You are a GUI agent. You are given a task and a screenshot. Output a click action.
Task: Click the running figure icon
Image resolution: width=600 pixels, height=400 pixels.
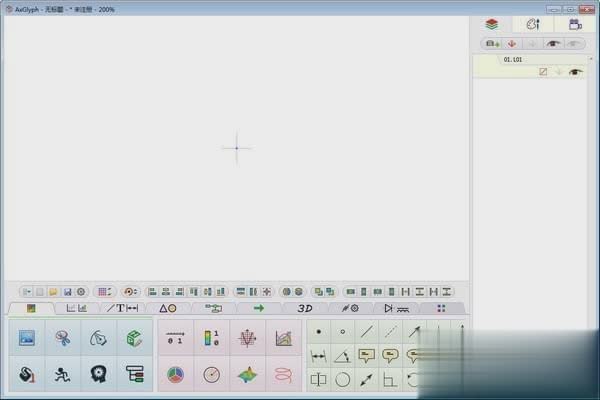(x=63, y=374)
